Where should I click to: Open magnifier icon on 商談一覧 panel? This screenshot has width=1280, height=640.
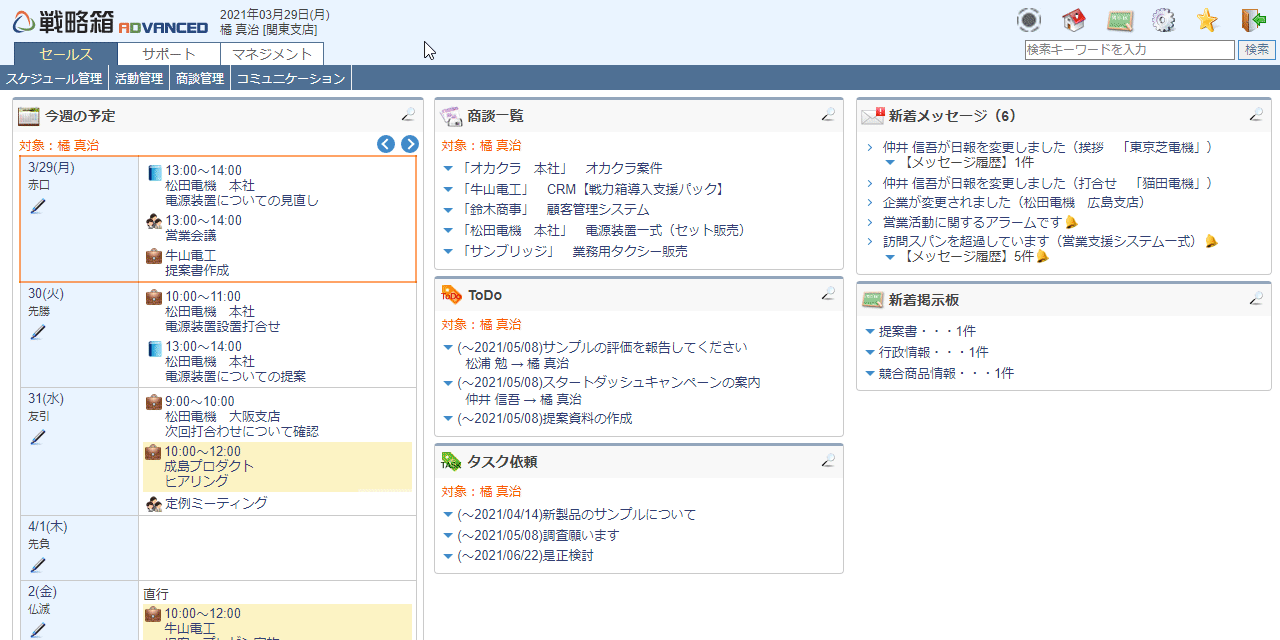(828, 115)
